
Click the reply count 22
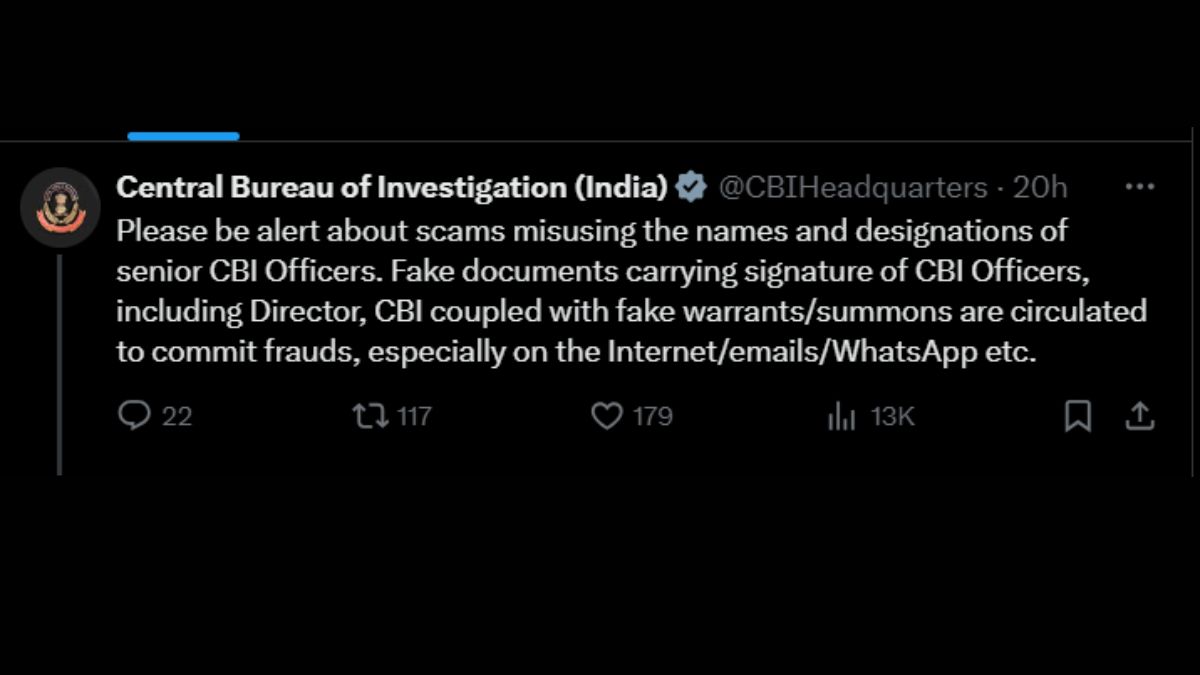point(177,416)
